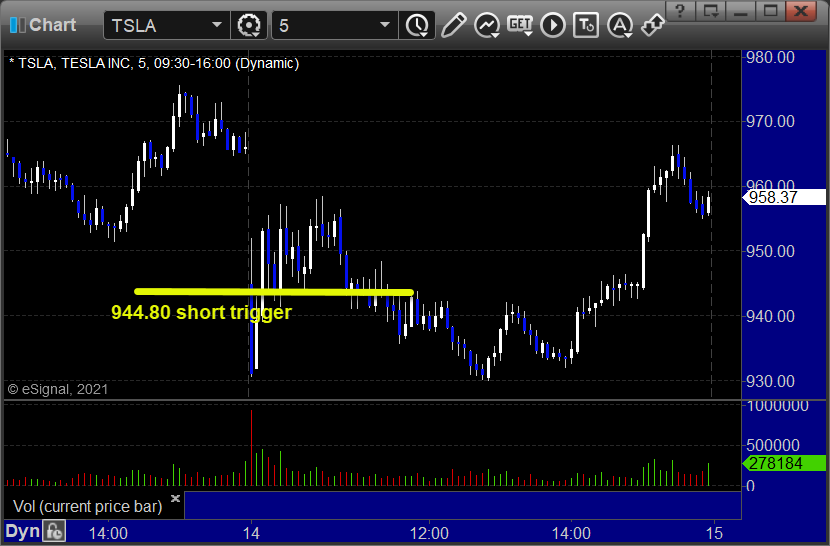Click the 15 date axis label
This screenshot has height=546, width=830.
point(714,533)
